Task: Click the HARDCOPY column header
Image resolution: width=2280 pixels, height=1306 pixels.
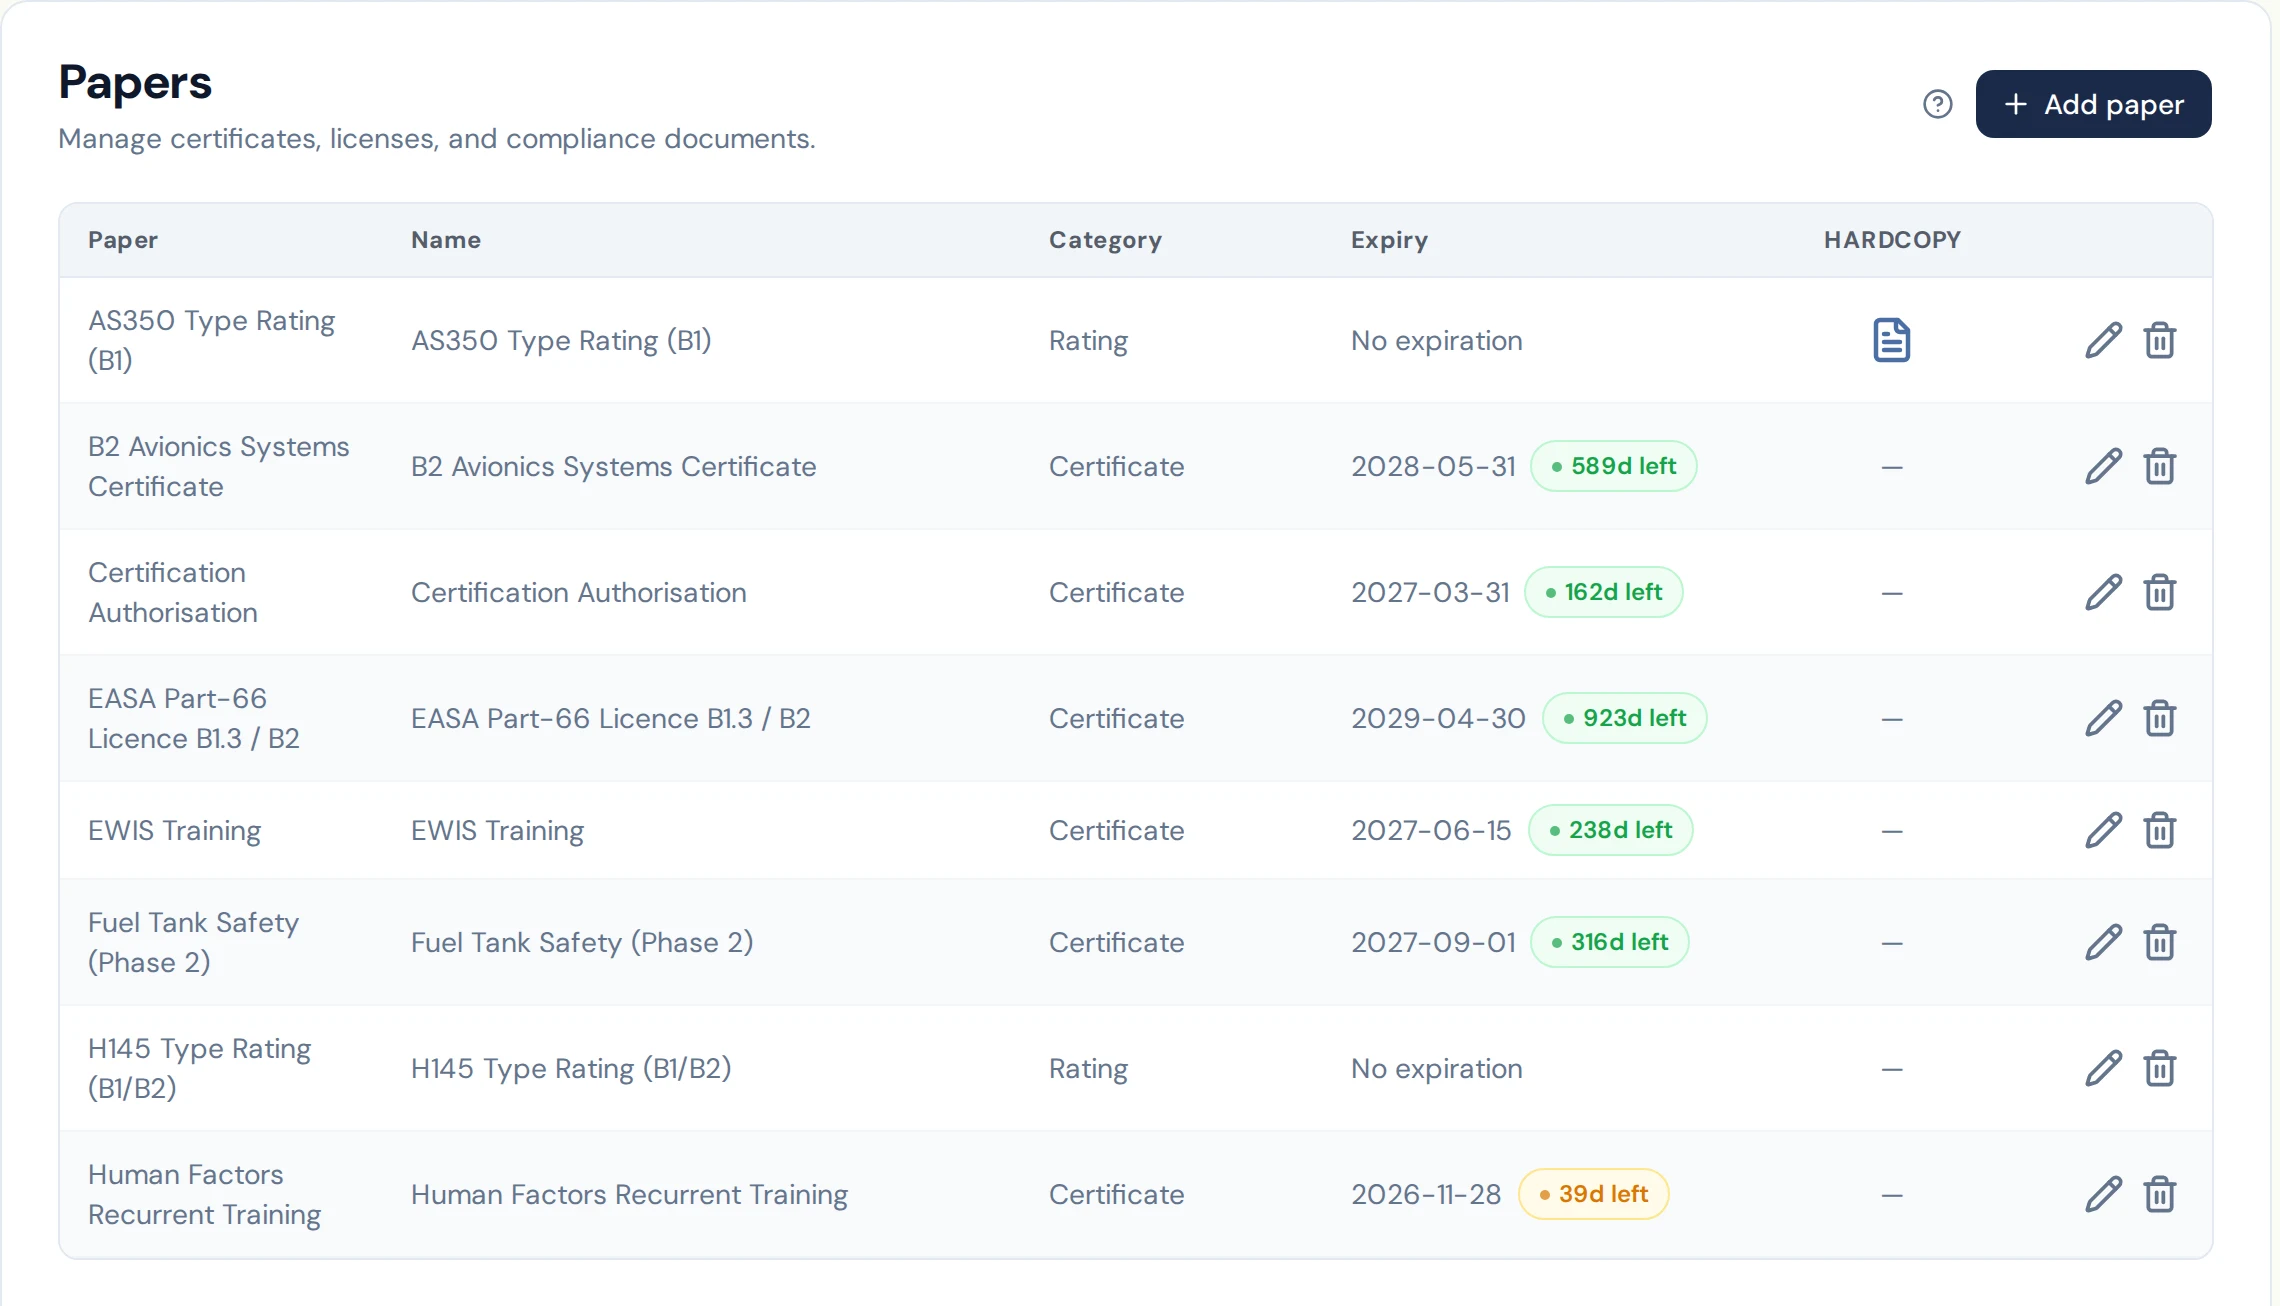Action: pos(1892,240)
